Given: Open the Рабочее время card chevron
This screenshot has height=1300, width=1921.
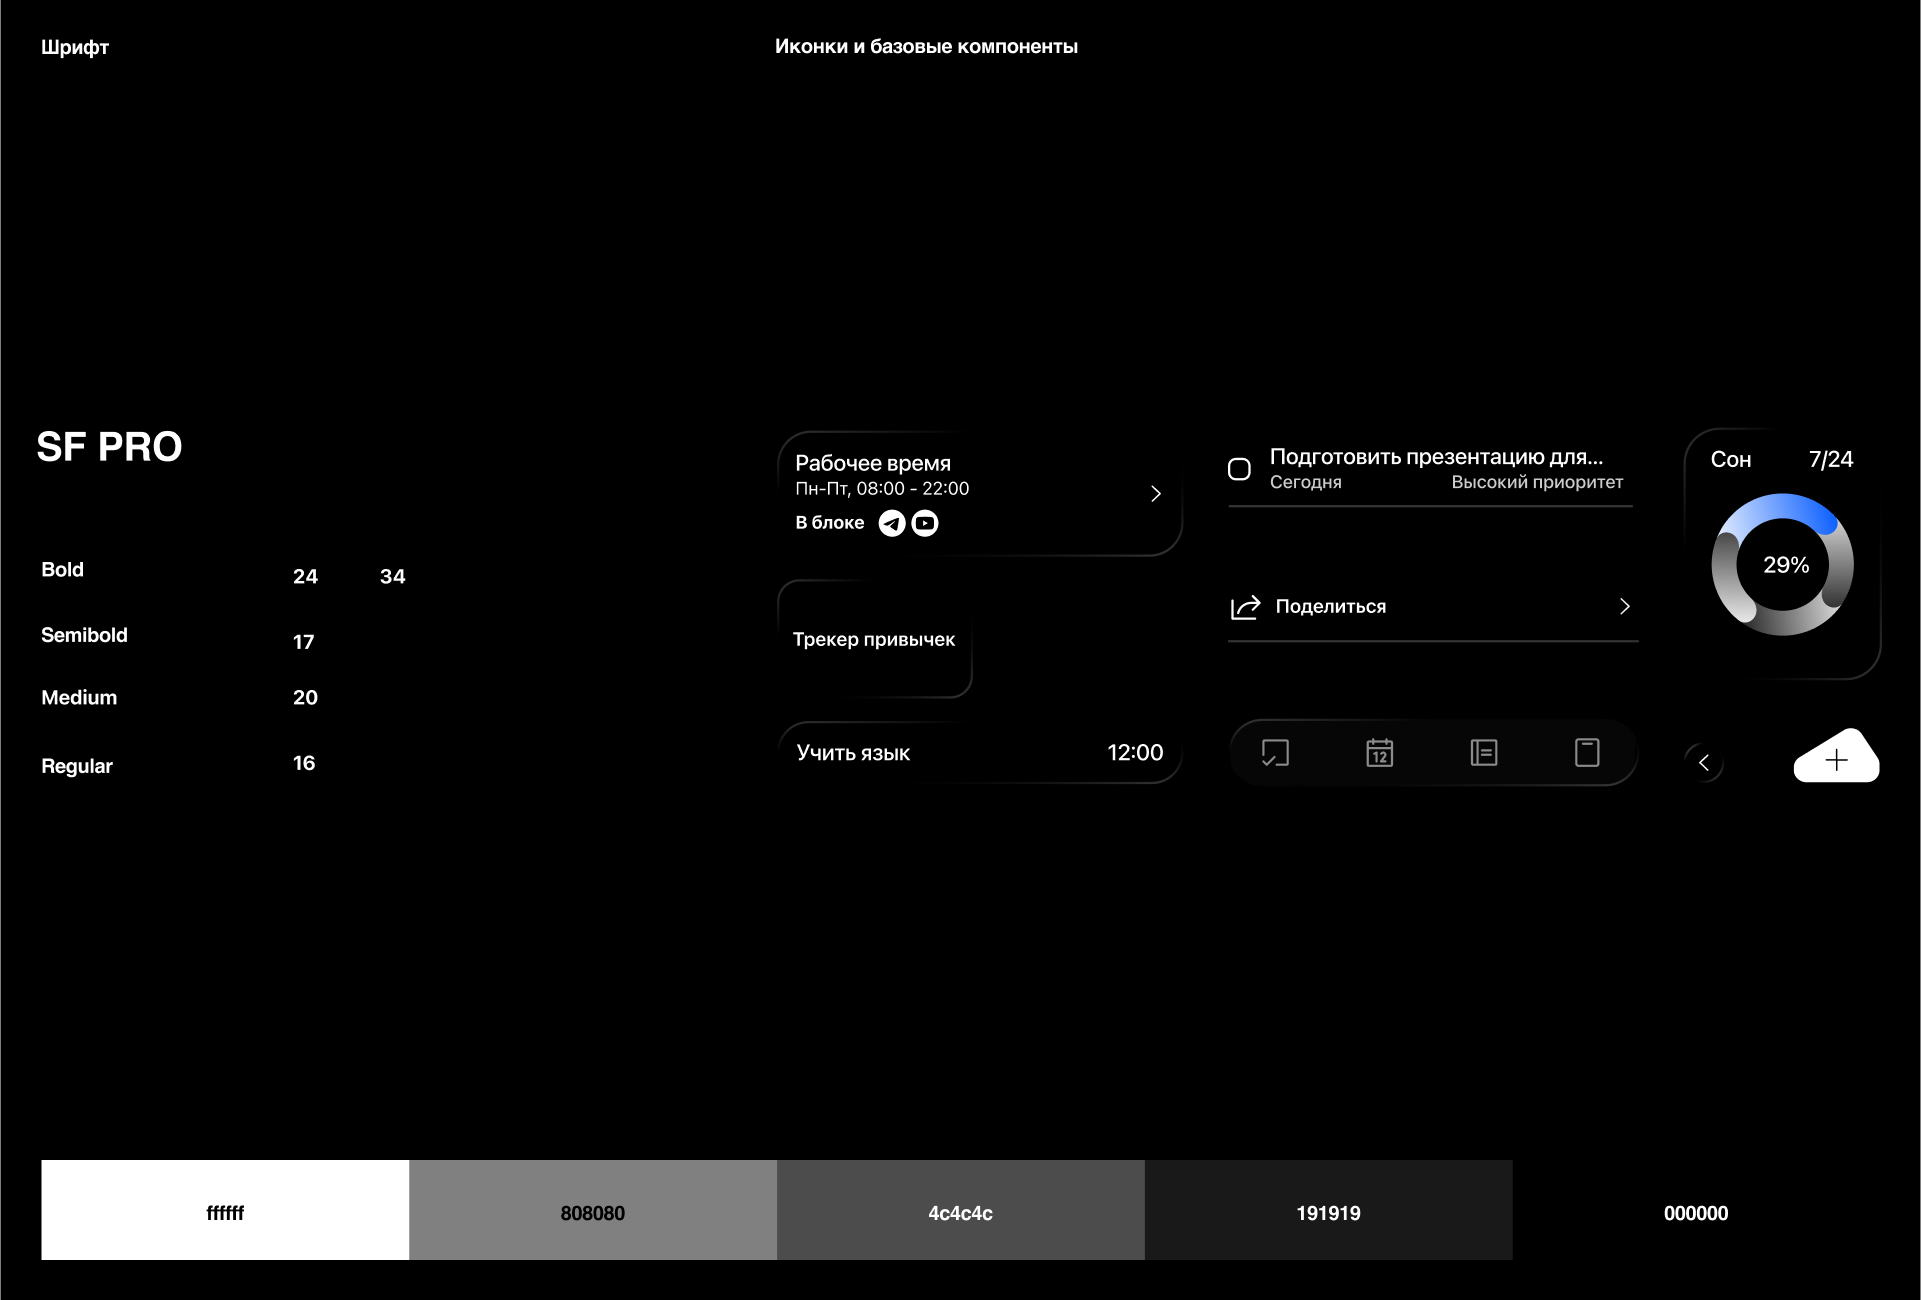Looking at the screenshot, I should click(x=1156, y=494).
